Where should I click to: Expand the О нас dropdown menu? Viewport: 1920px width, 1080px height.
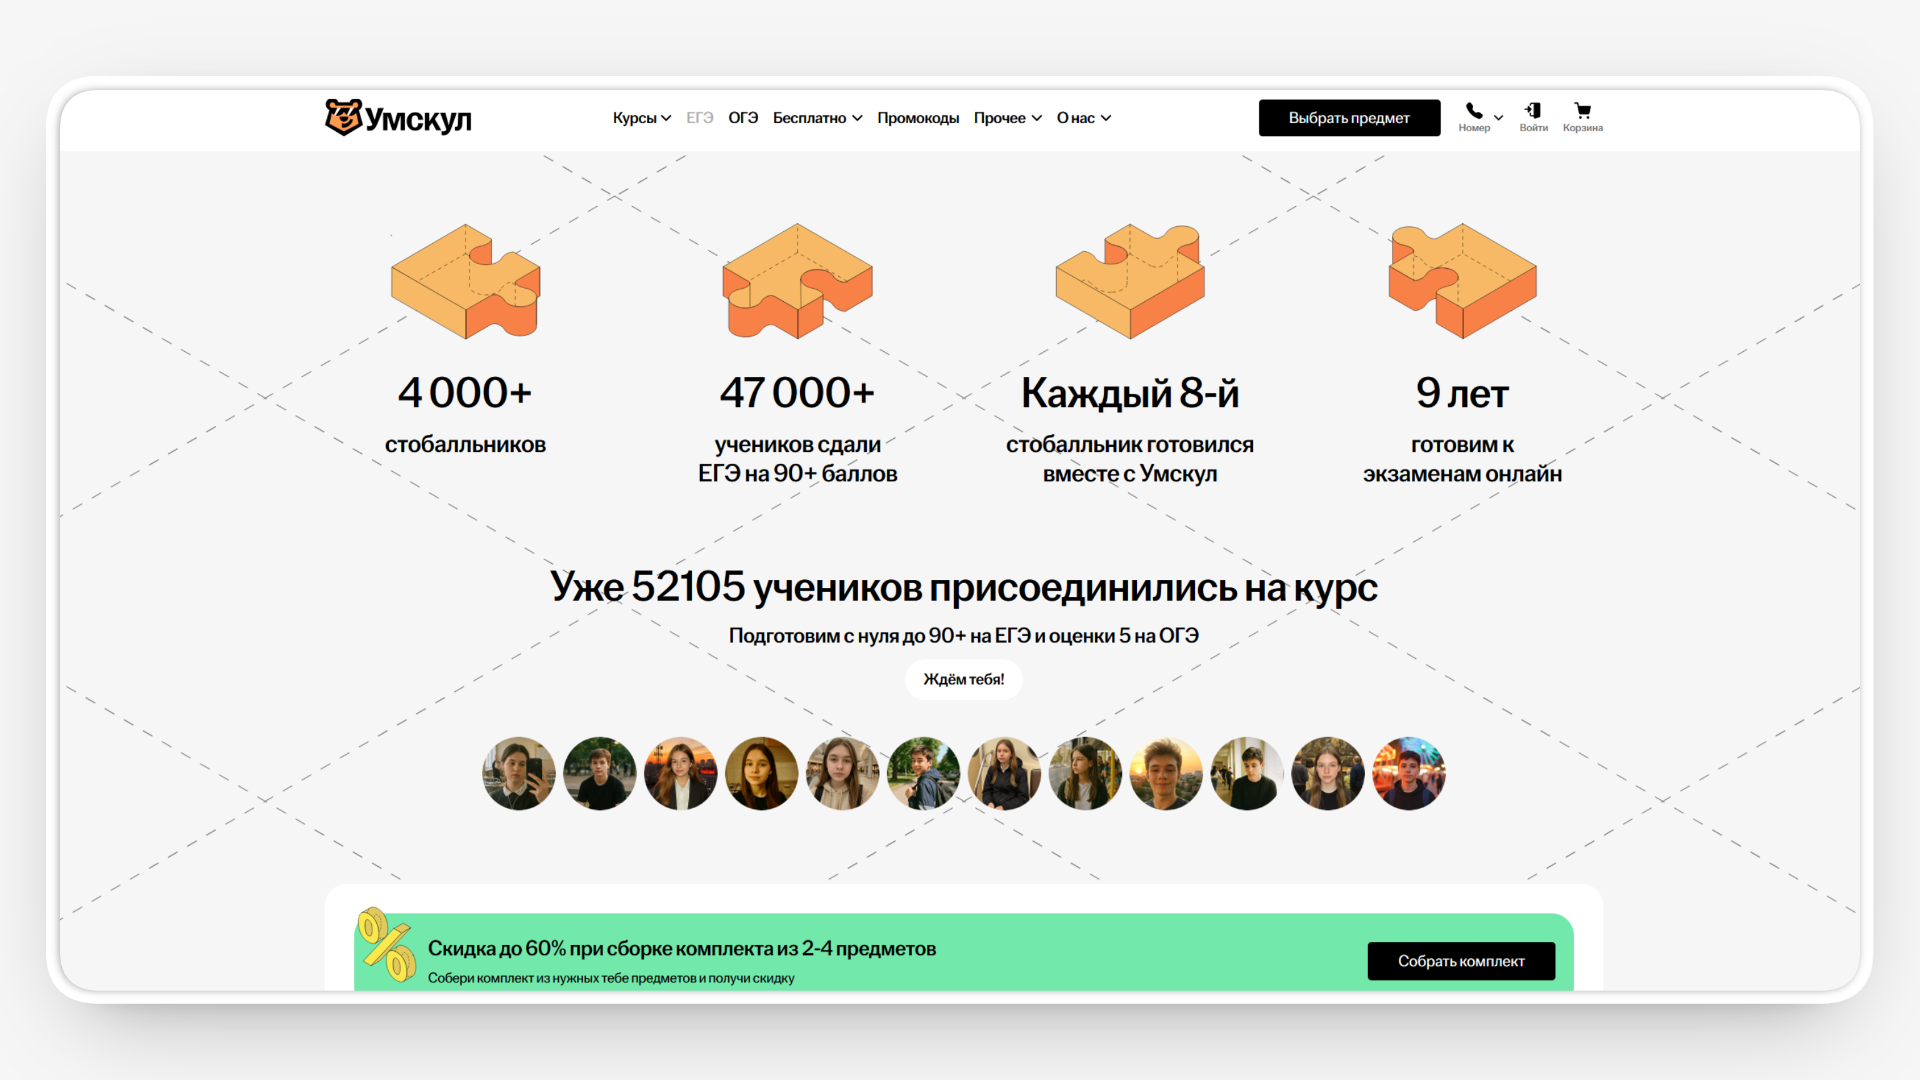1084,118
